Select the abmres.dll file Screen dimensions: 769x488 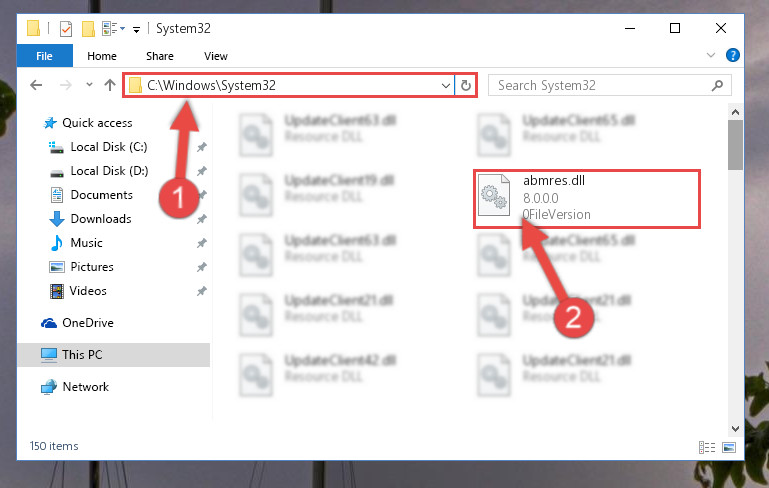587,199
